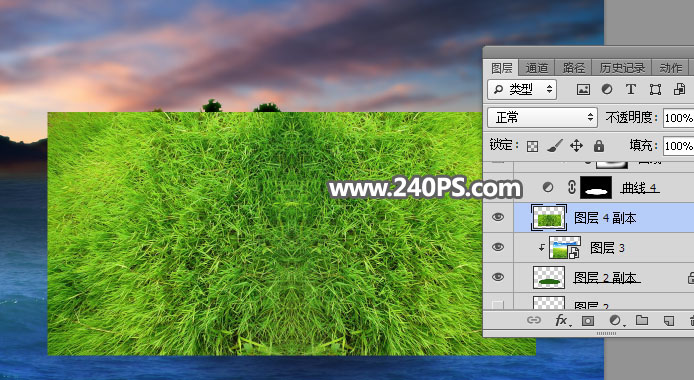The width and height of the screenshot is (694, 380).
Task: Lock transparent pixels checkerboard icon
Action: tap(532, 146)
